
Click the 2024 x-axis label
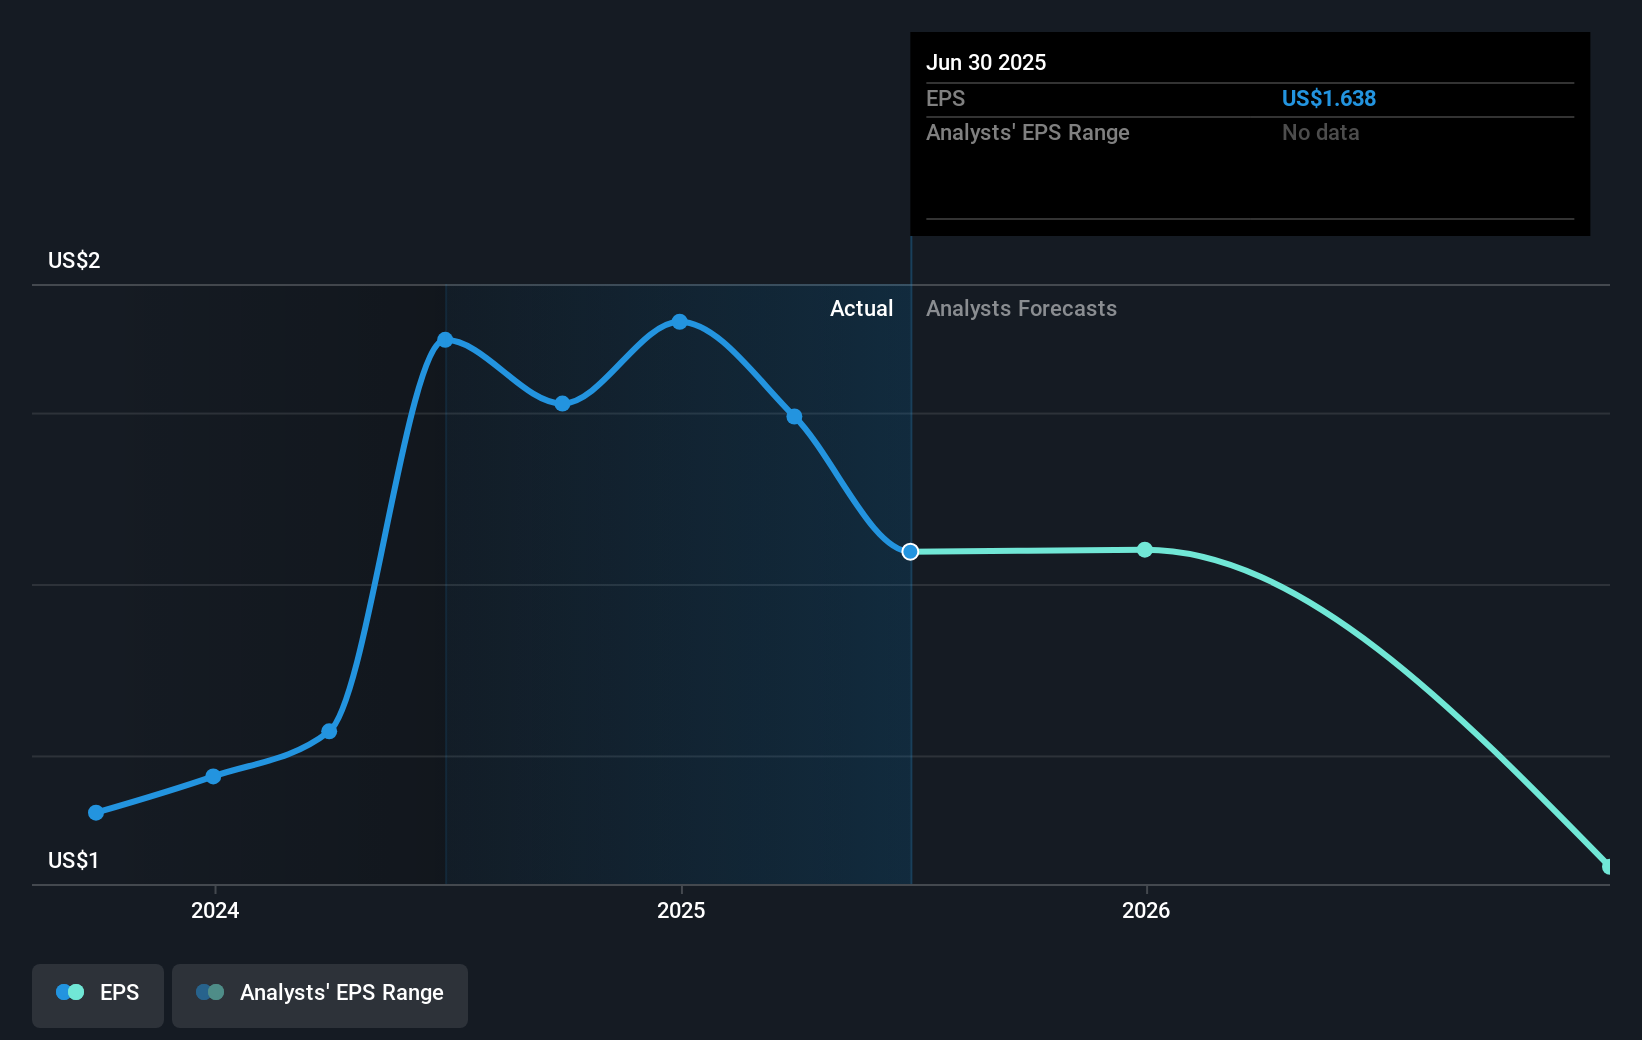[x=215, y=910]
